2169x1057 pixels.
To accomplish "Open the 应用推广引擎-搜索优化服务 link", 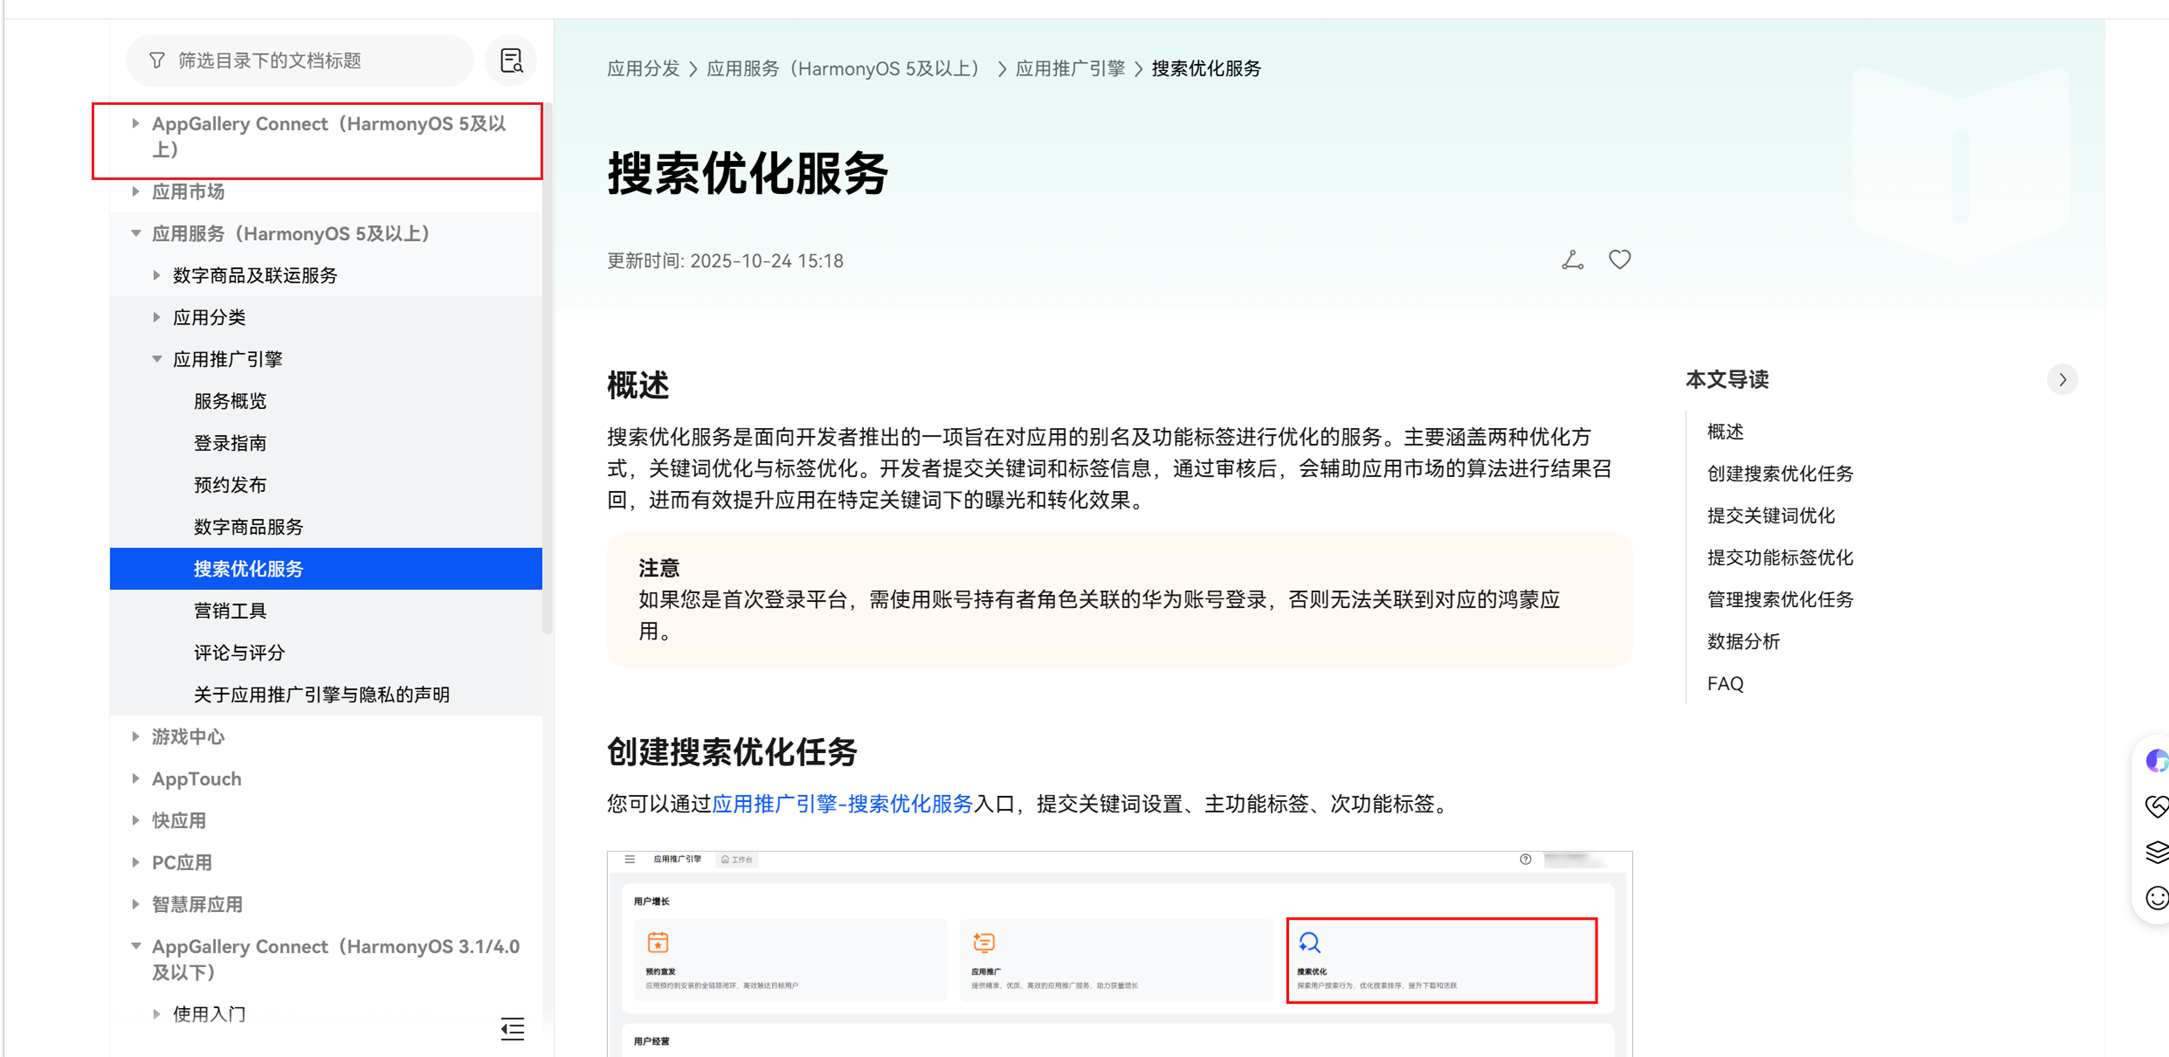I will click(x=842, y=804).
